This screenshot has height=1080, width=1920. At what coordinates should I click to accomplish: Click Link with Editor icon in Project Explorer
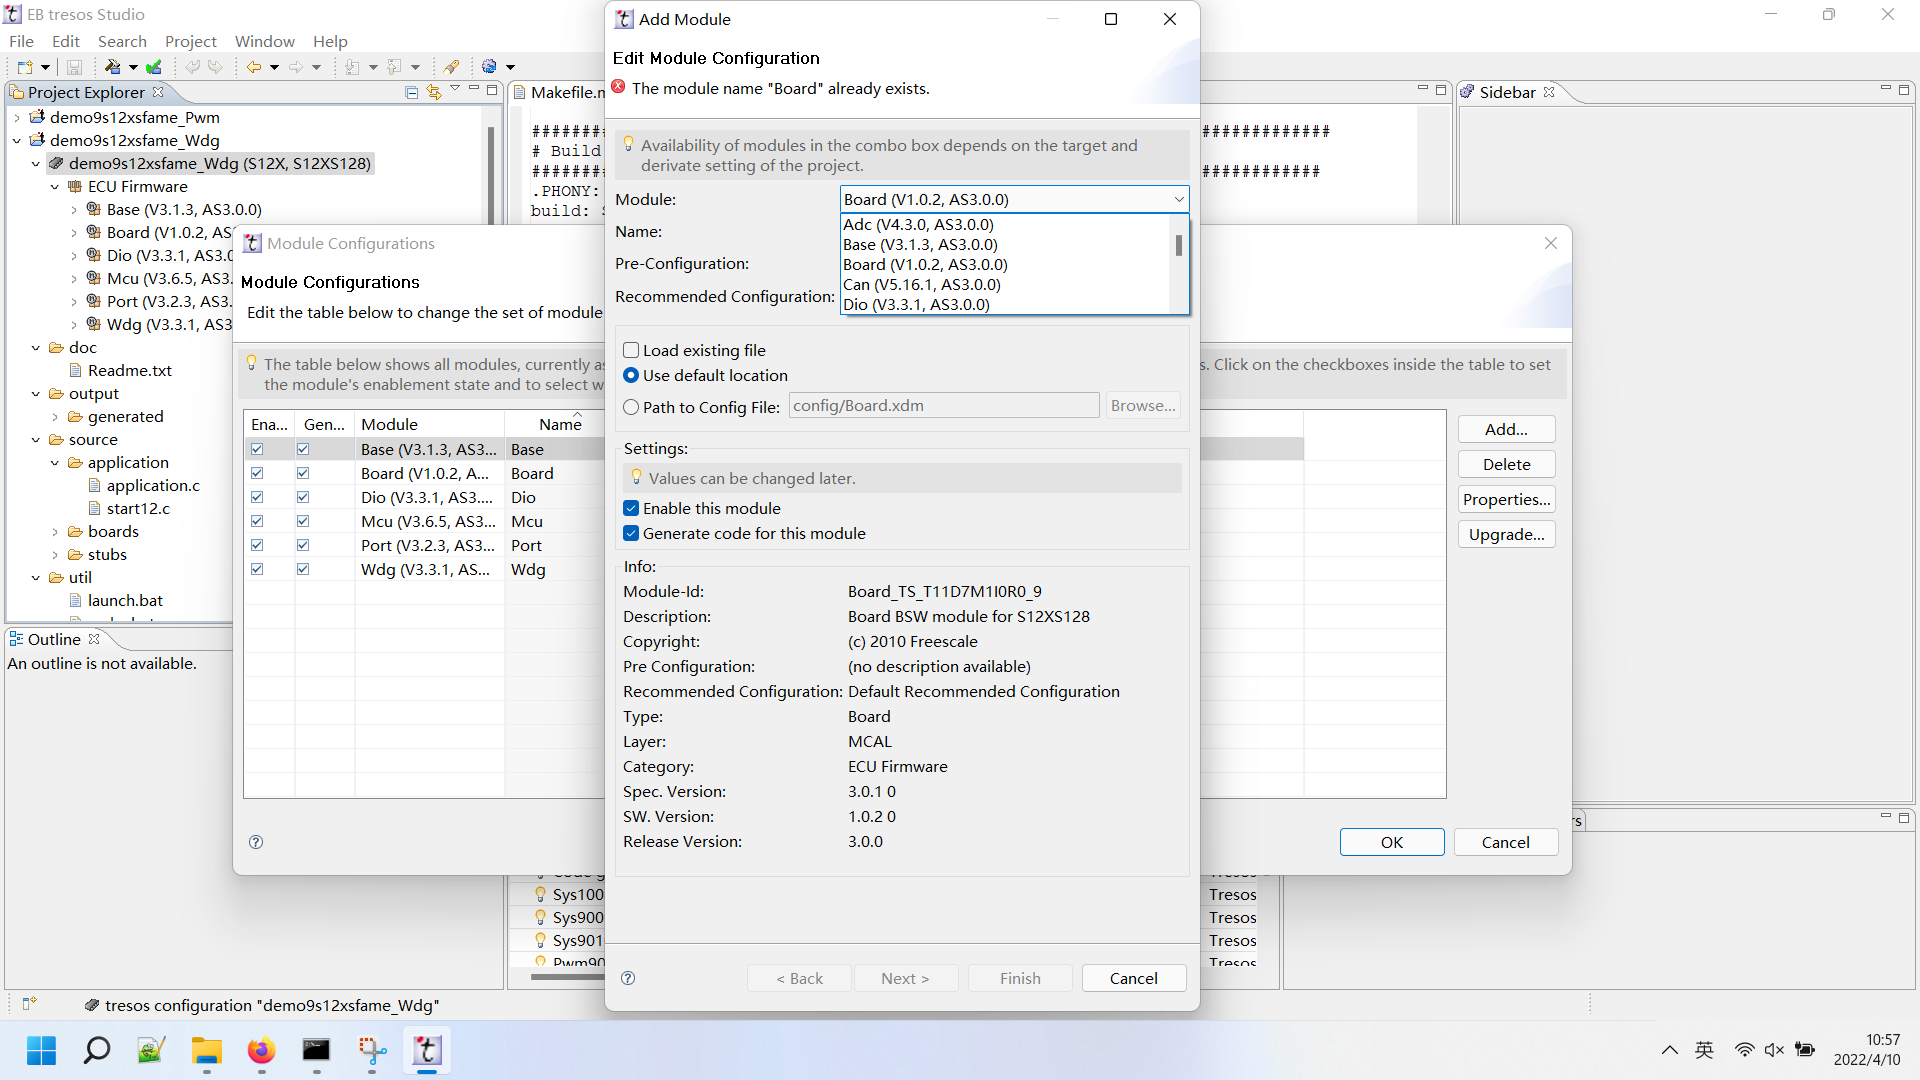tap(433, 92)
